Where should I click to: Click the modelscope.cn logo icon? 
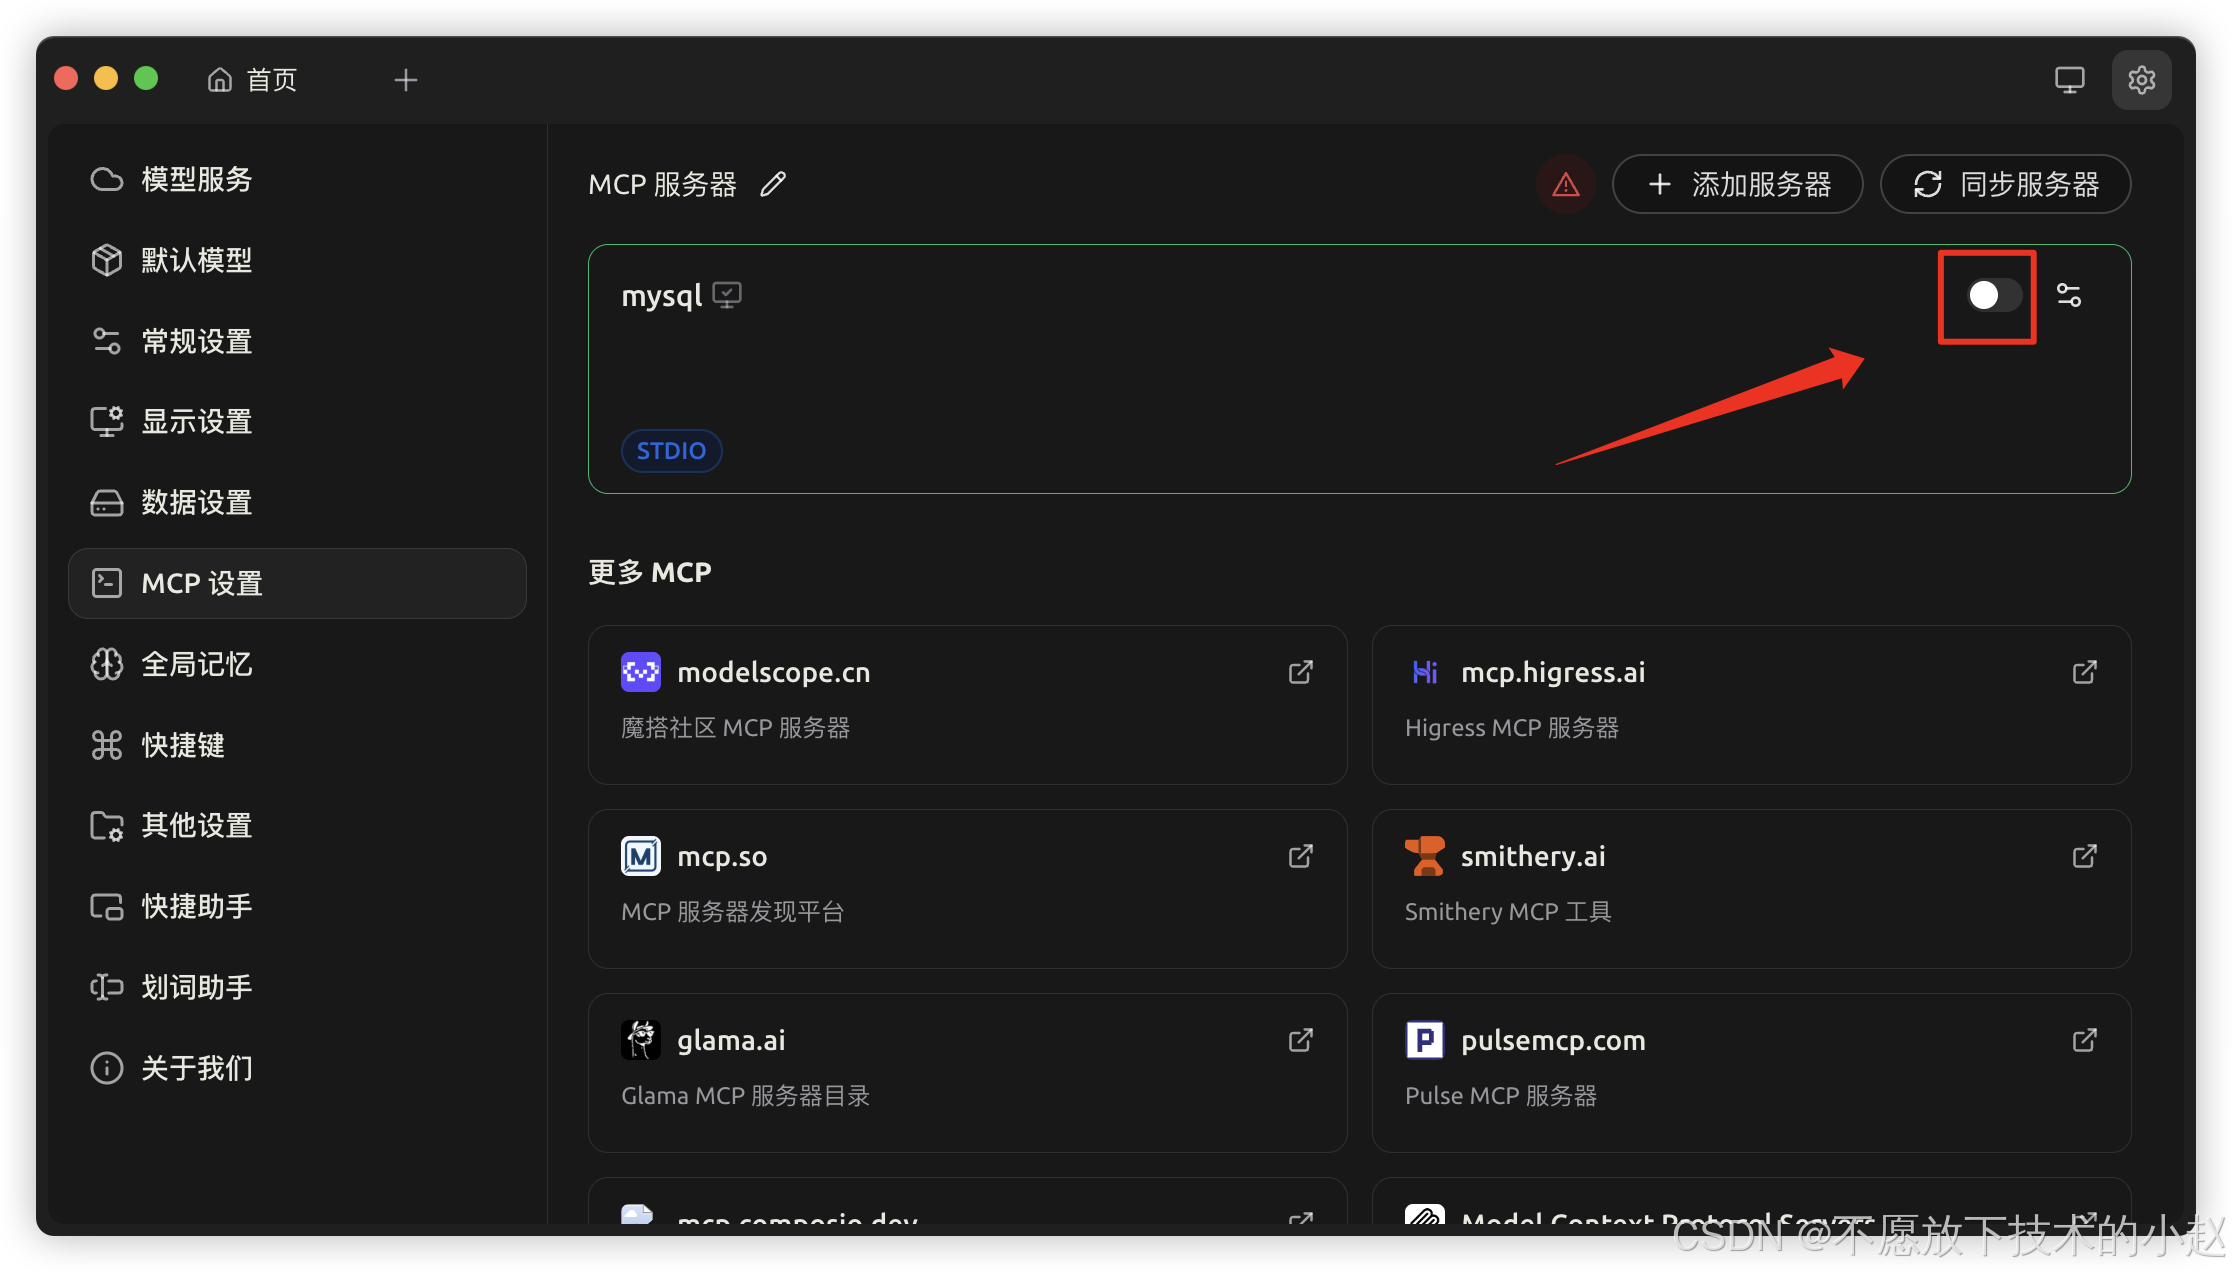(641, 672)
